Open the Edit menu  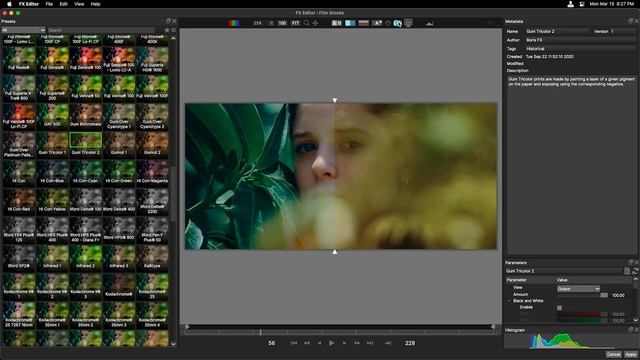[x=64, y=4]
